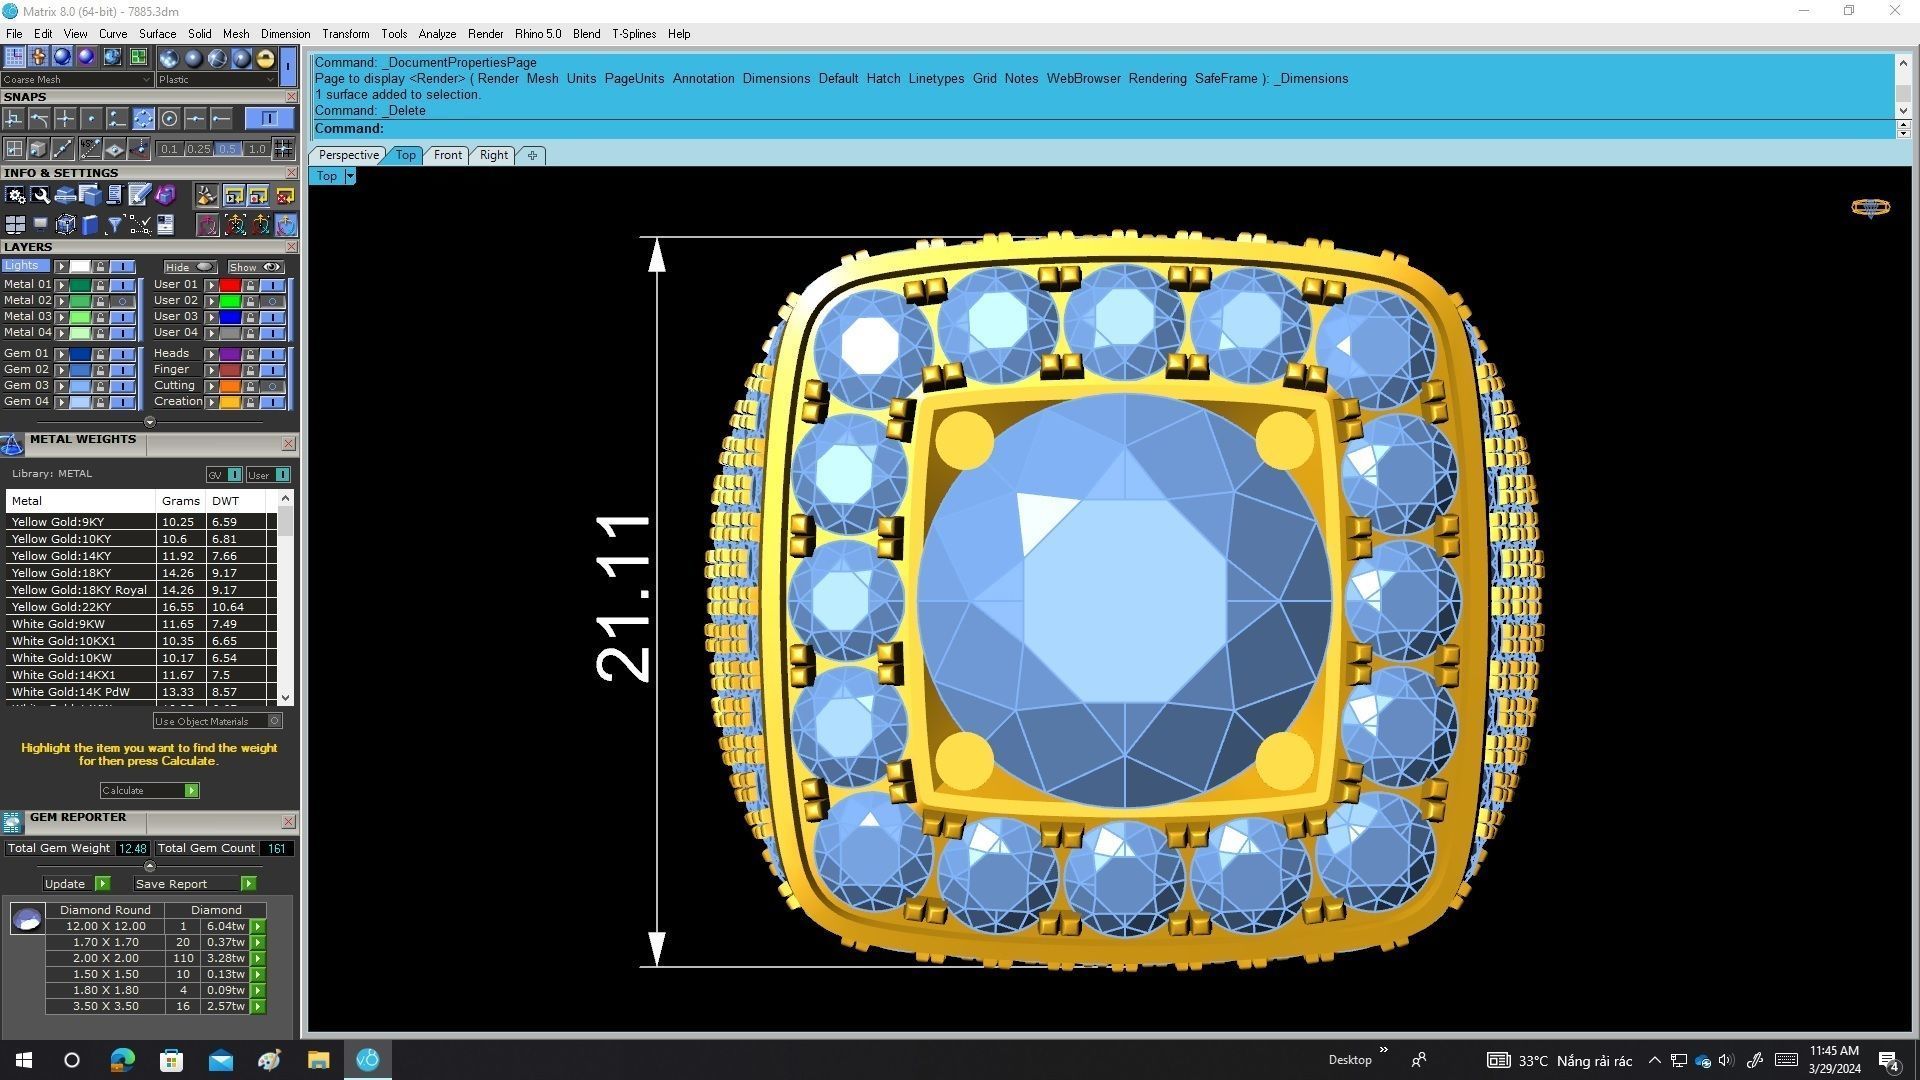Toggle visibility switch for User 02 layer
The width and height of the screenshot is (1920, 1080).
click(x=272, y=301)
